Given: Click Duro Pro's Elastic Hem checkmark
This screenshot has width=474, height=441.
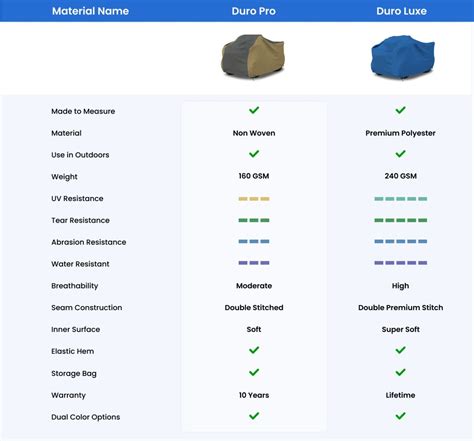Looking at the screenshot, I should click(254, 350).
